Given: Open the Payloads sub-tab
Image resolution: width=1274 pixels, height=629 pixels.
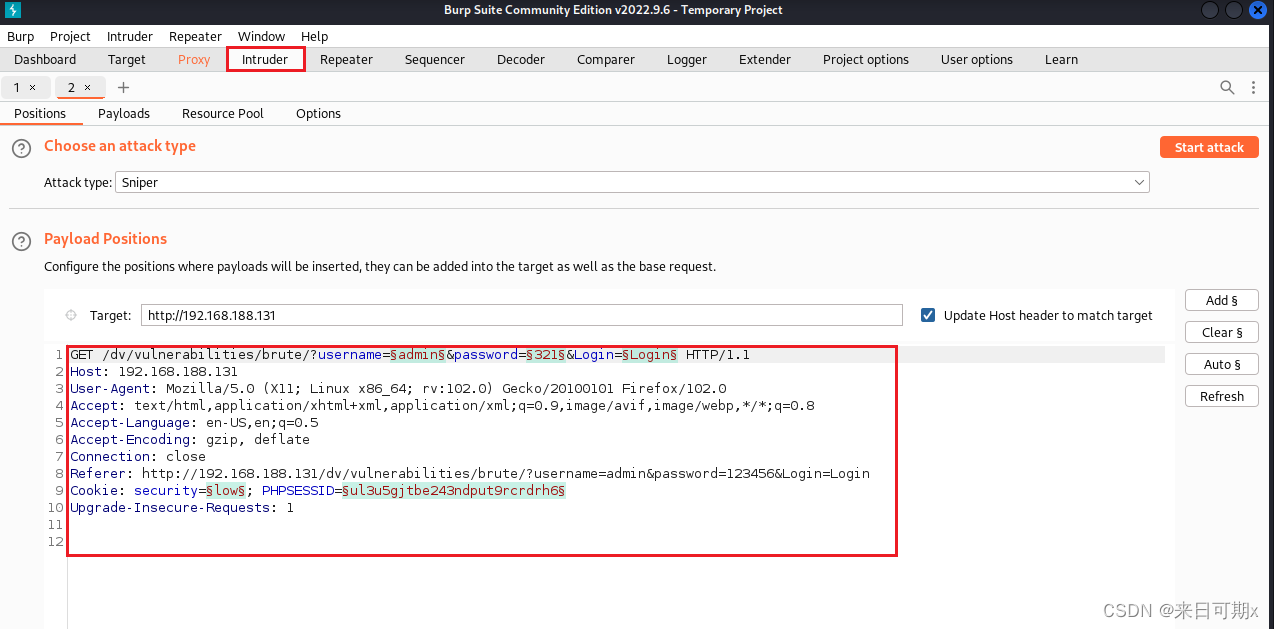Looking at the screenshot, I should coord(124,113).
